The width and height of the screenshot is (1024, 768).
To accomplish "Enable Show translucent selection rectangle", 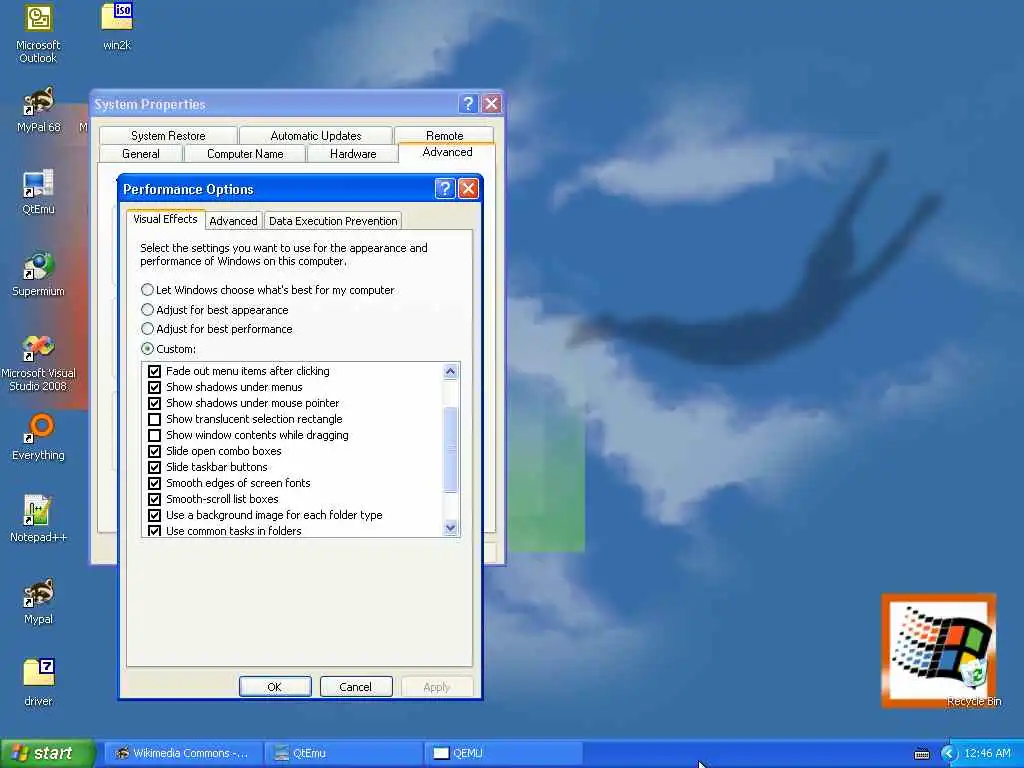I will (x=154, y=419).
